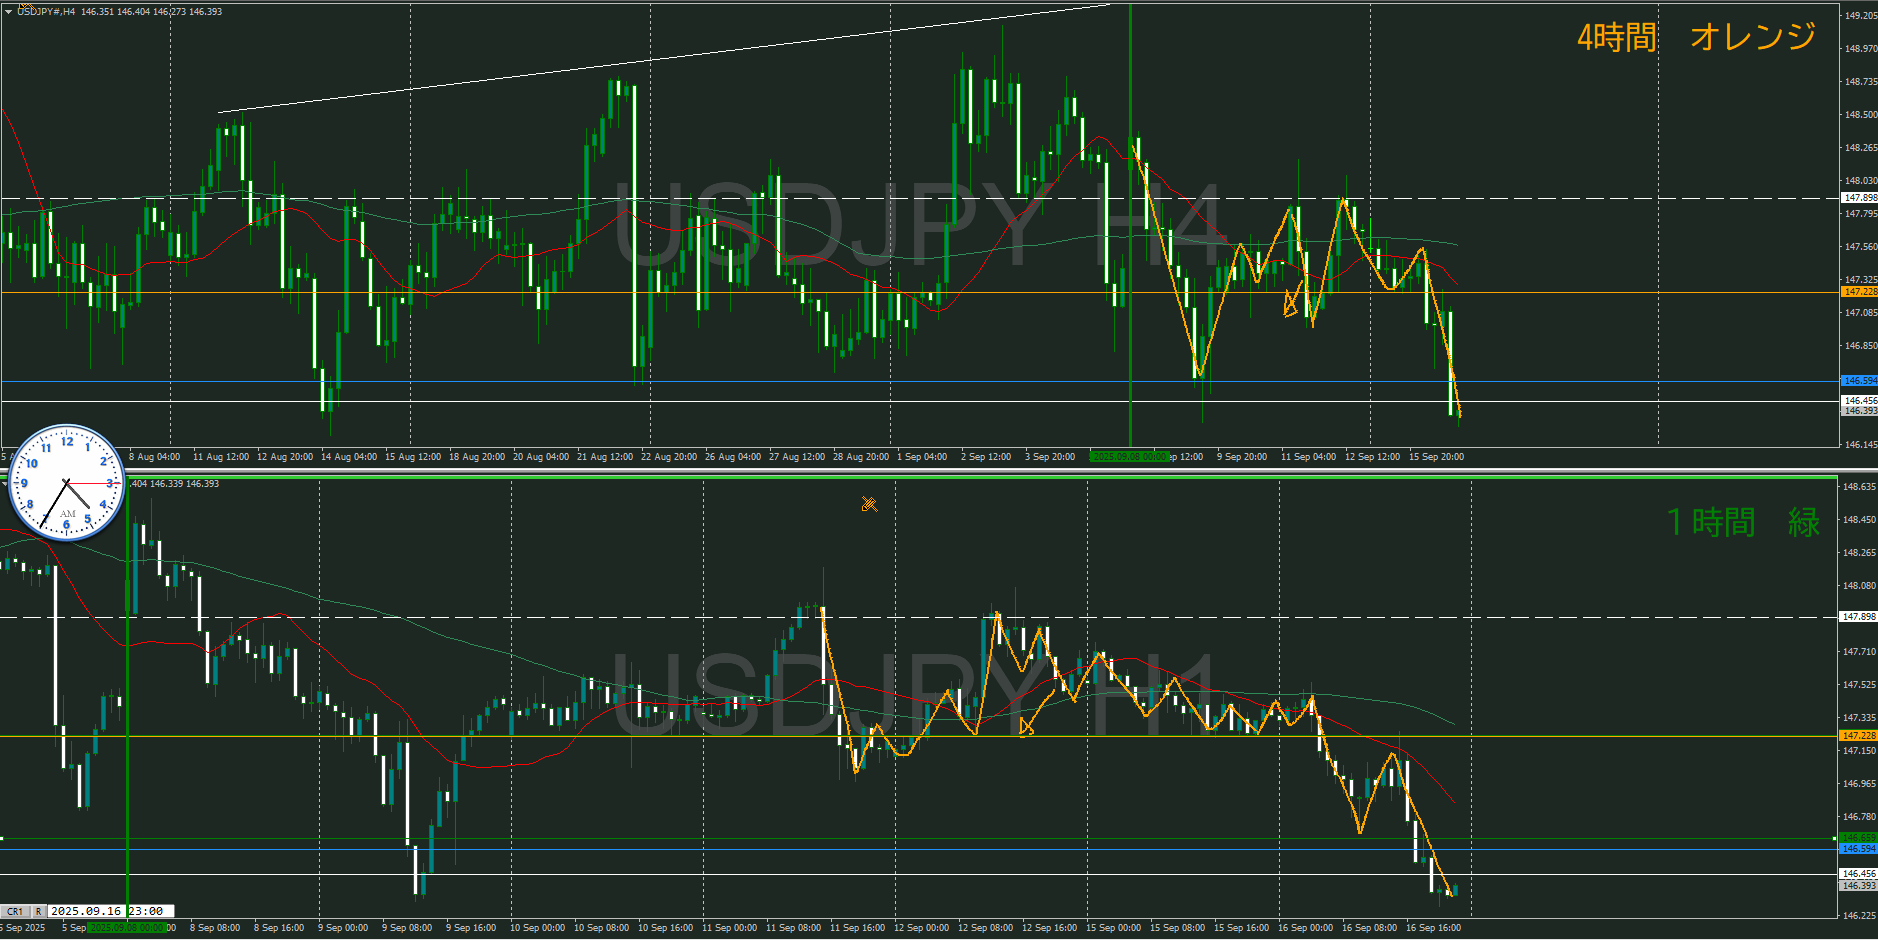Screen dimensions: 1878x940
Task: Click the 9 Sep 08:00 label on H1 time axis
Action: (407, 928)
